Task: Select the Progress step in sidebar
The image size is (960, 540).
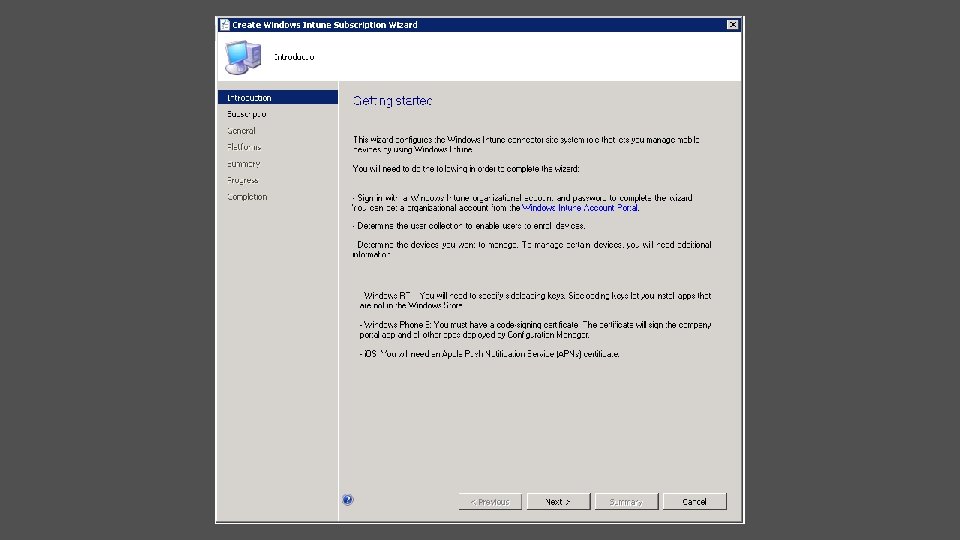Action: [242, 180]
